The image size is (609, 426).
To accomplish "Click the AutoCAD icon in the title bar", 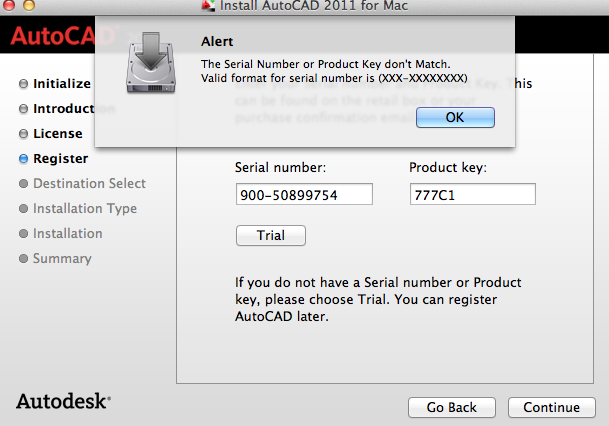I will click(208, 5).
